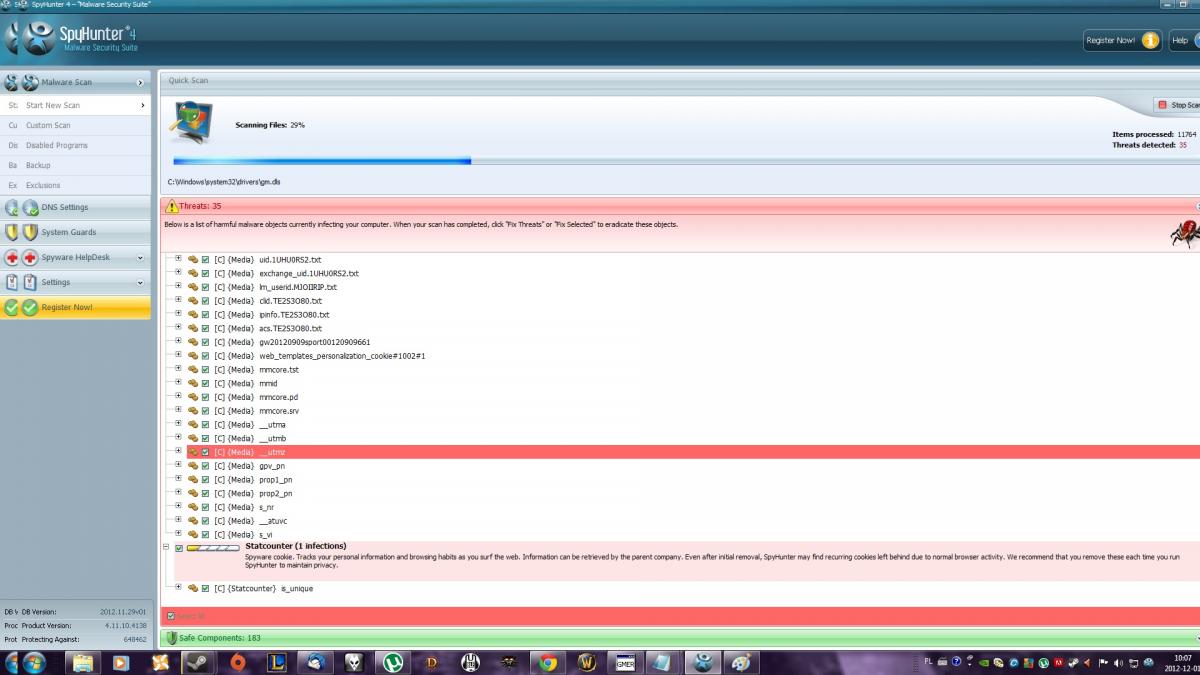Click the cookie icon beside uid.1UHU0RS2.txt
The height and width of the screenshot is (675, 1200).
[193, 259]
